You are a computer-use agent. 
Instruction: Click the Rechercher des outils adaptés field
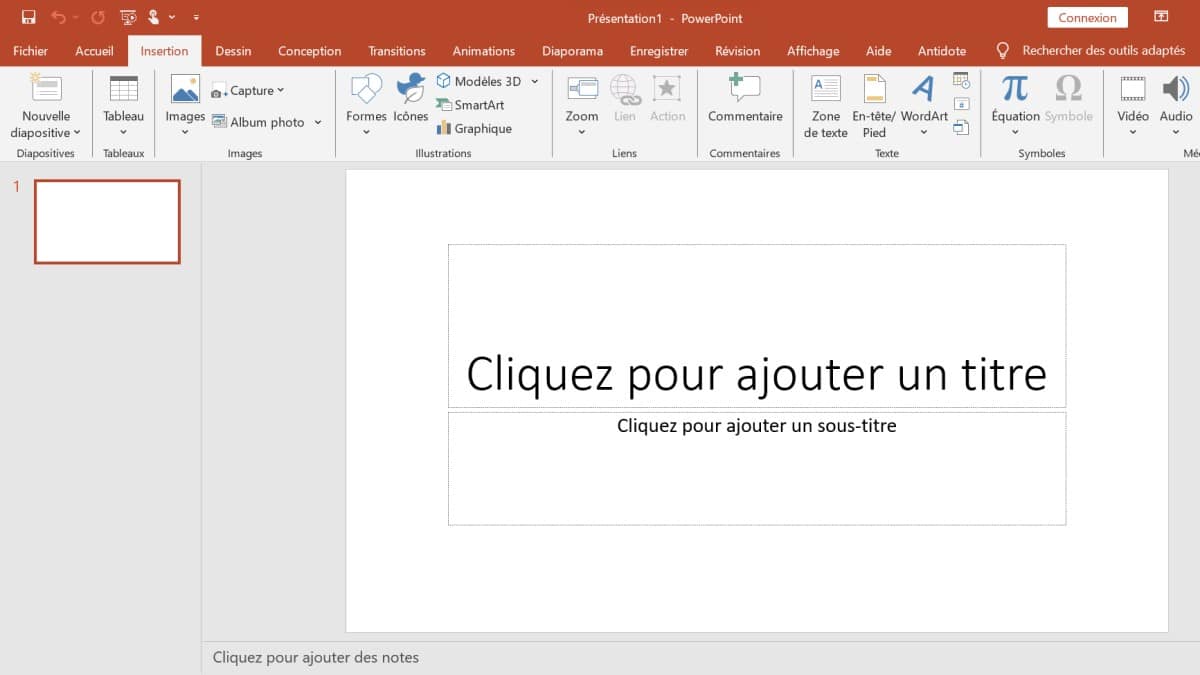1103,51
